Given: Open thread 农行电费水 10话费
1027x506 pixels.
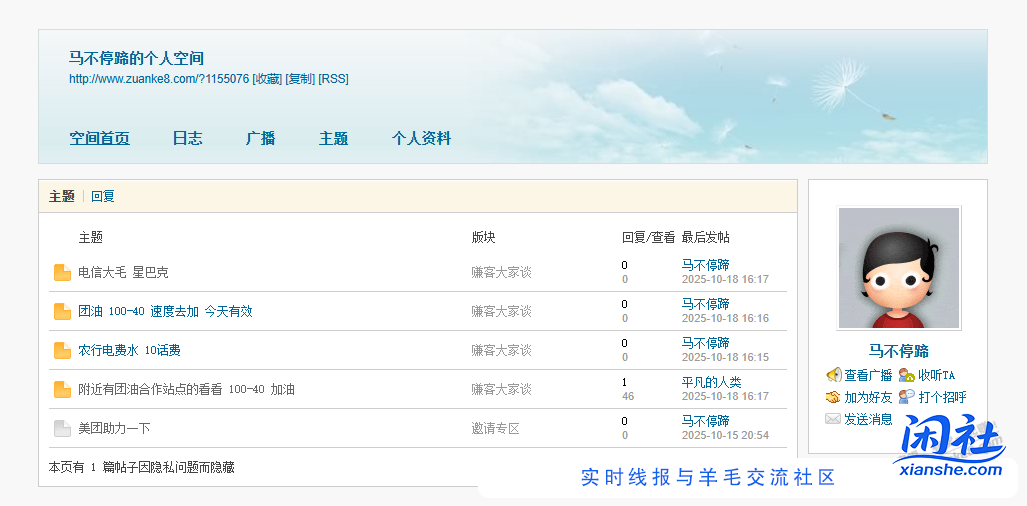Looking at the screenshot, I should pyautogui.click(x=129, y=350).
